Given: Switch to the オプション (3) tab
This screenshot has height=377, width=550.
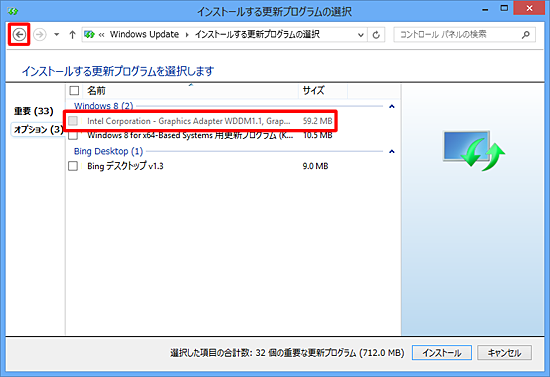Looking at the screenshot, I should point(38,130).
